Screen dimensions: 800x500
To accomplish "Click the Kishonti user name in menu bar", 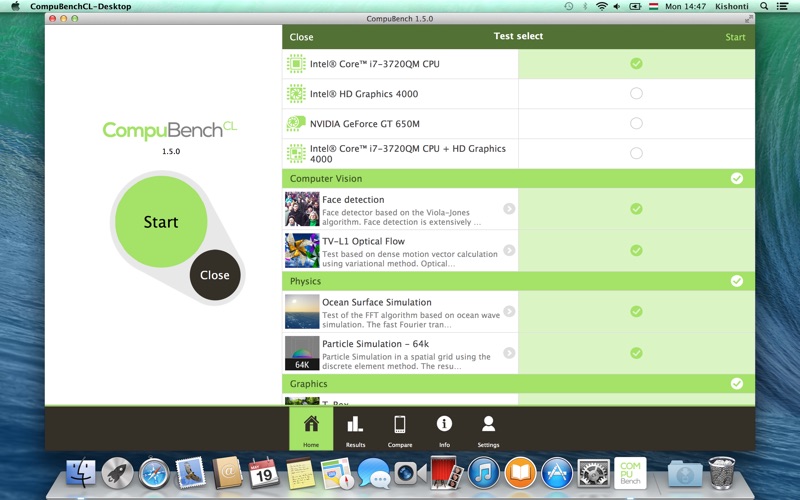I will (732, 6).
